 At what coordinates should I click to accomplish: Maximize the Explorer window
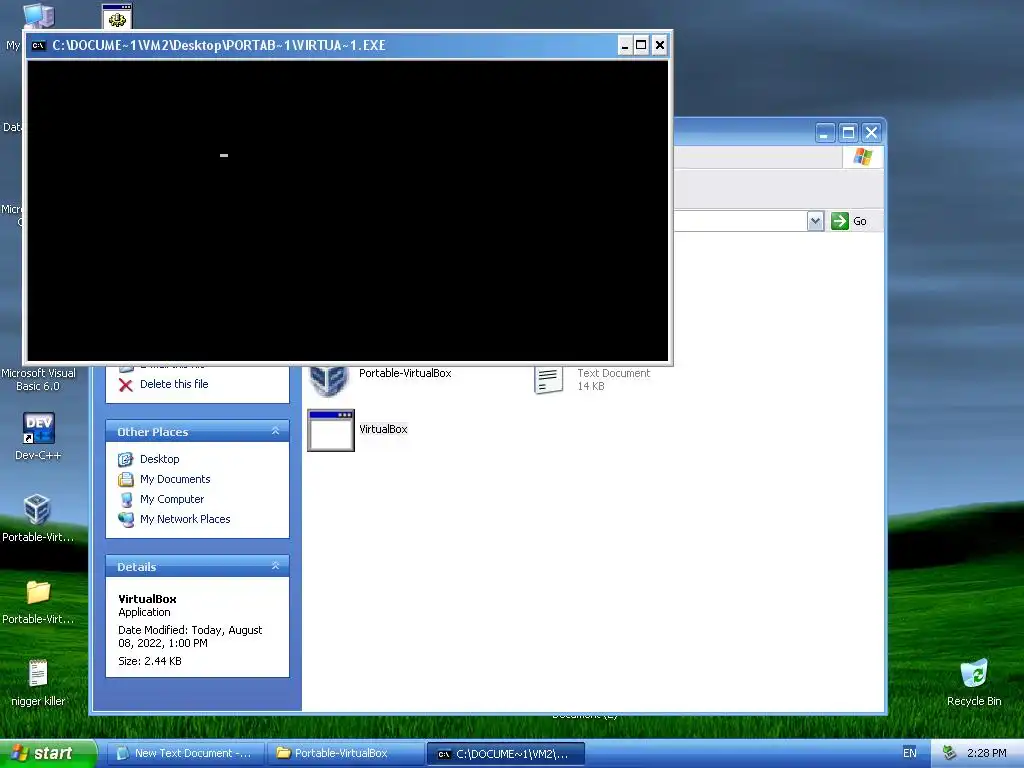click(x=848, y=133)
